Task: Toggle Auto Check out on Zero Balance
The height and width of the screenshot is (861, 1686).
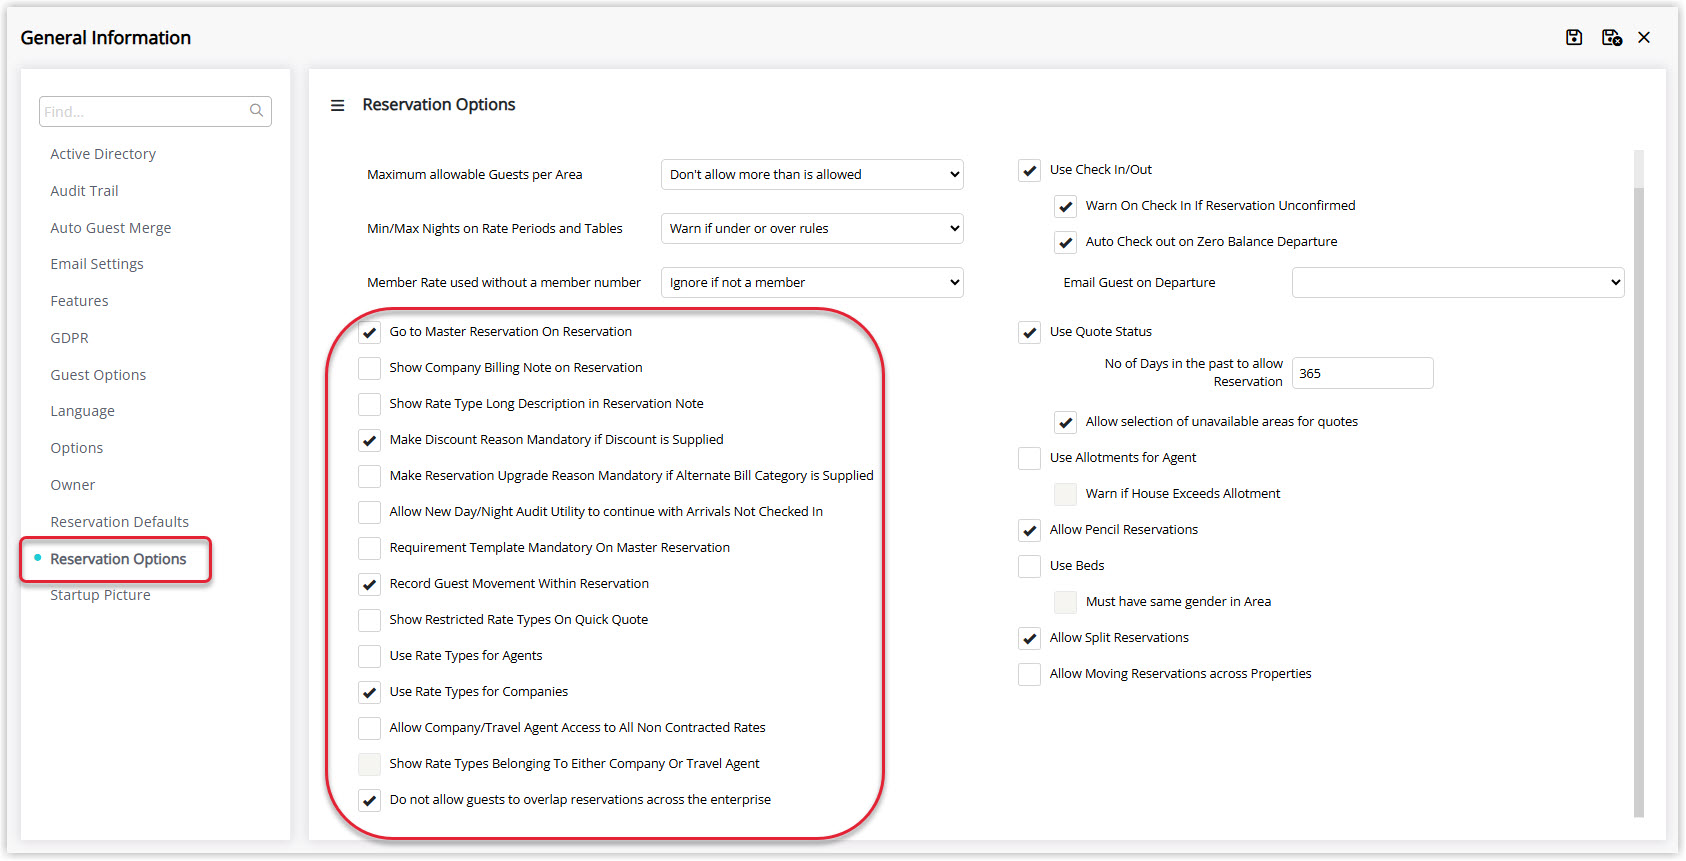Action: tap(1066, 242)
